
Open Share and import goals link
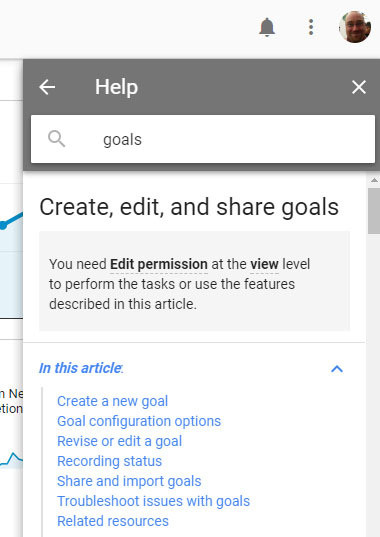click(x=129, y=481)
